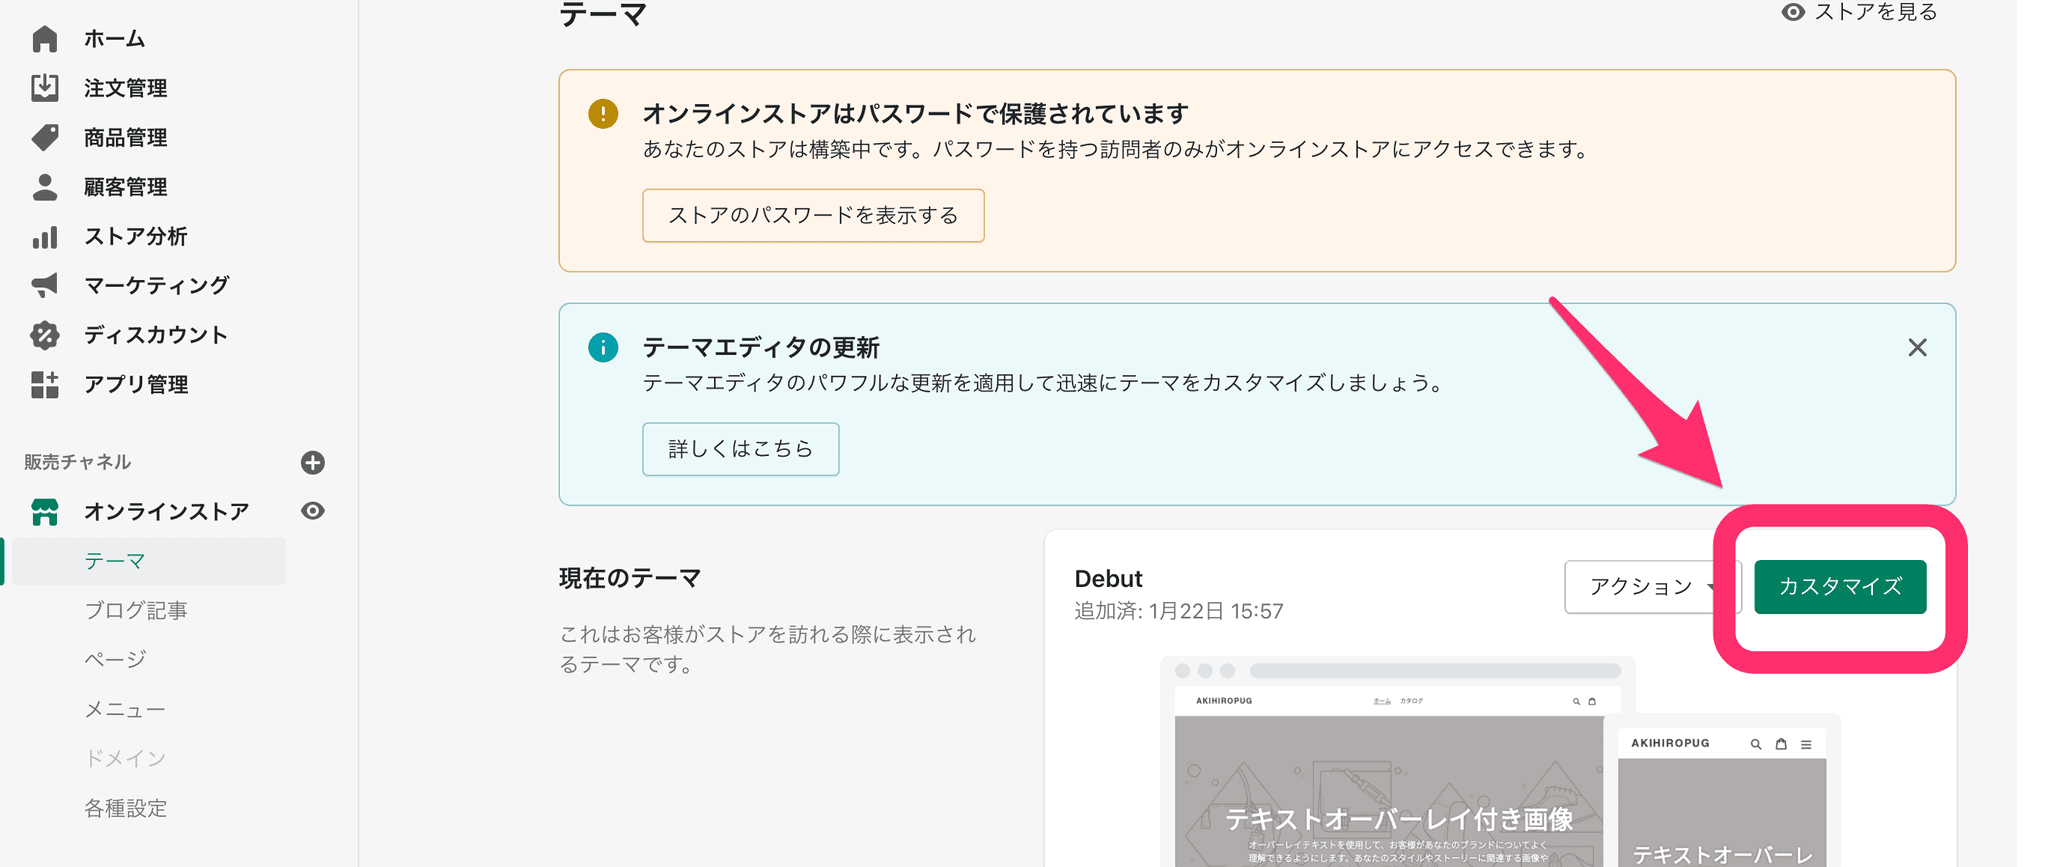Preview online store with the eye icon
2048x867 pixels.
pyautogui.click(x=313, y=511)
